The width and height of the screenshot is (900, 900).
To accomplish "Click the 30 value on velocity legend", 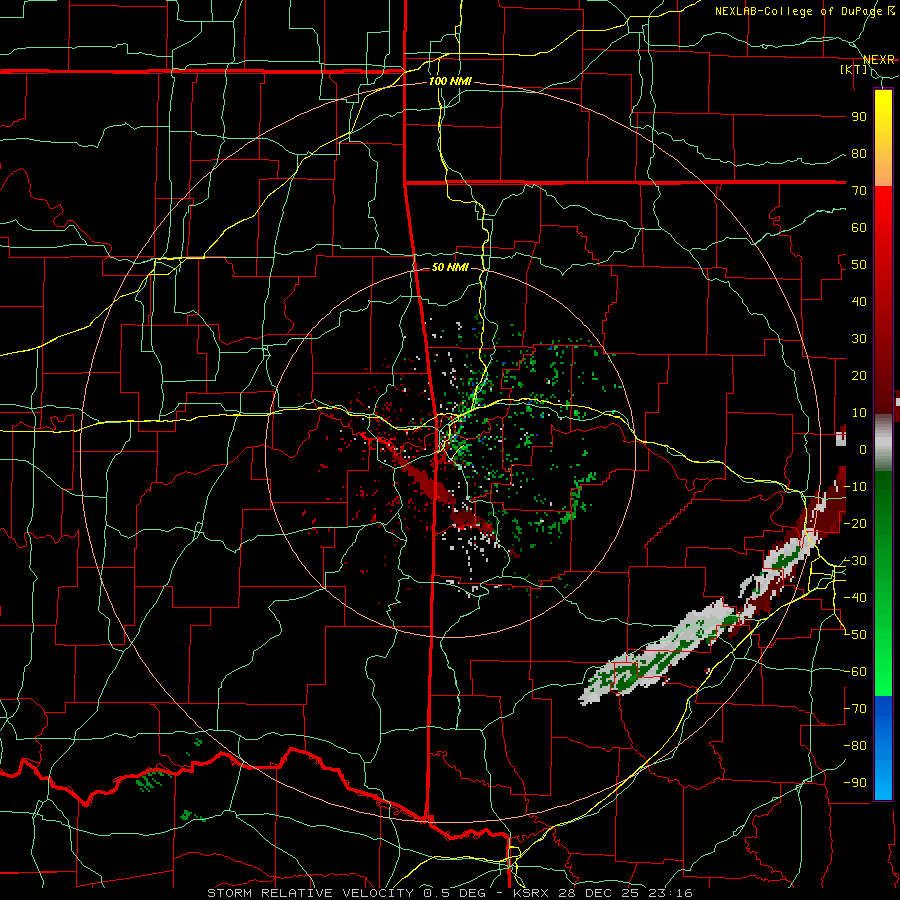I will coord(859,339).
